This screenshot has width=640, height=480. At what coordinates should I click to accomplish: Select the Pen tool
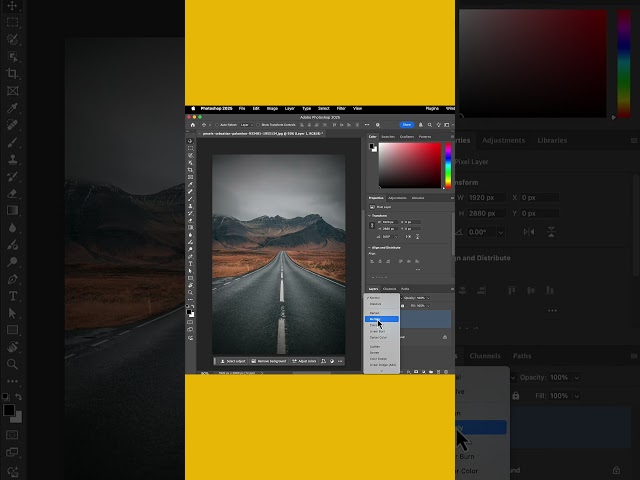tap(190, 257)
